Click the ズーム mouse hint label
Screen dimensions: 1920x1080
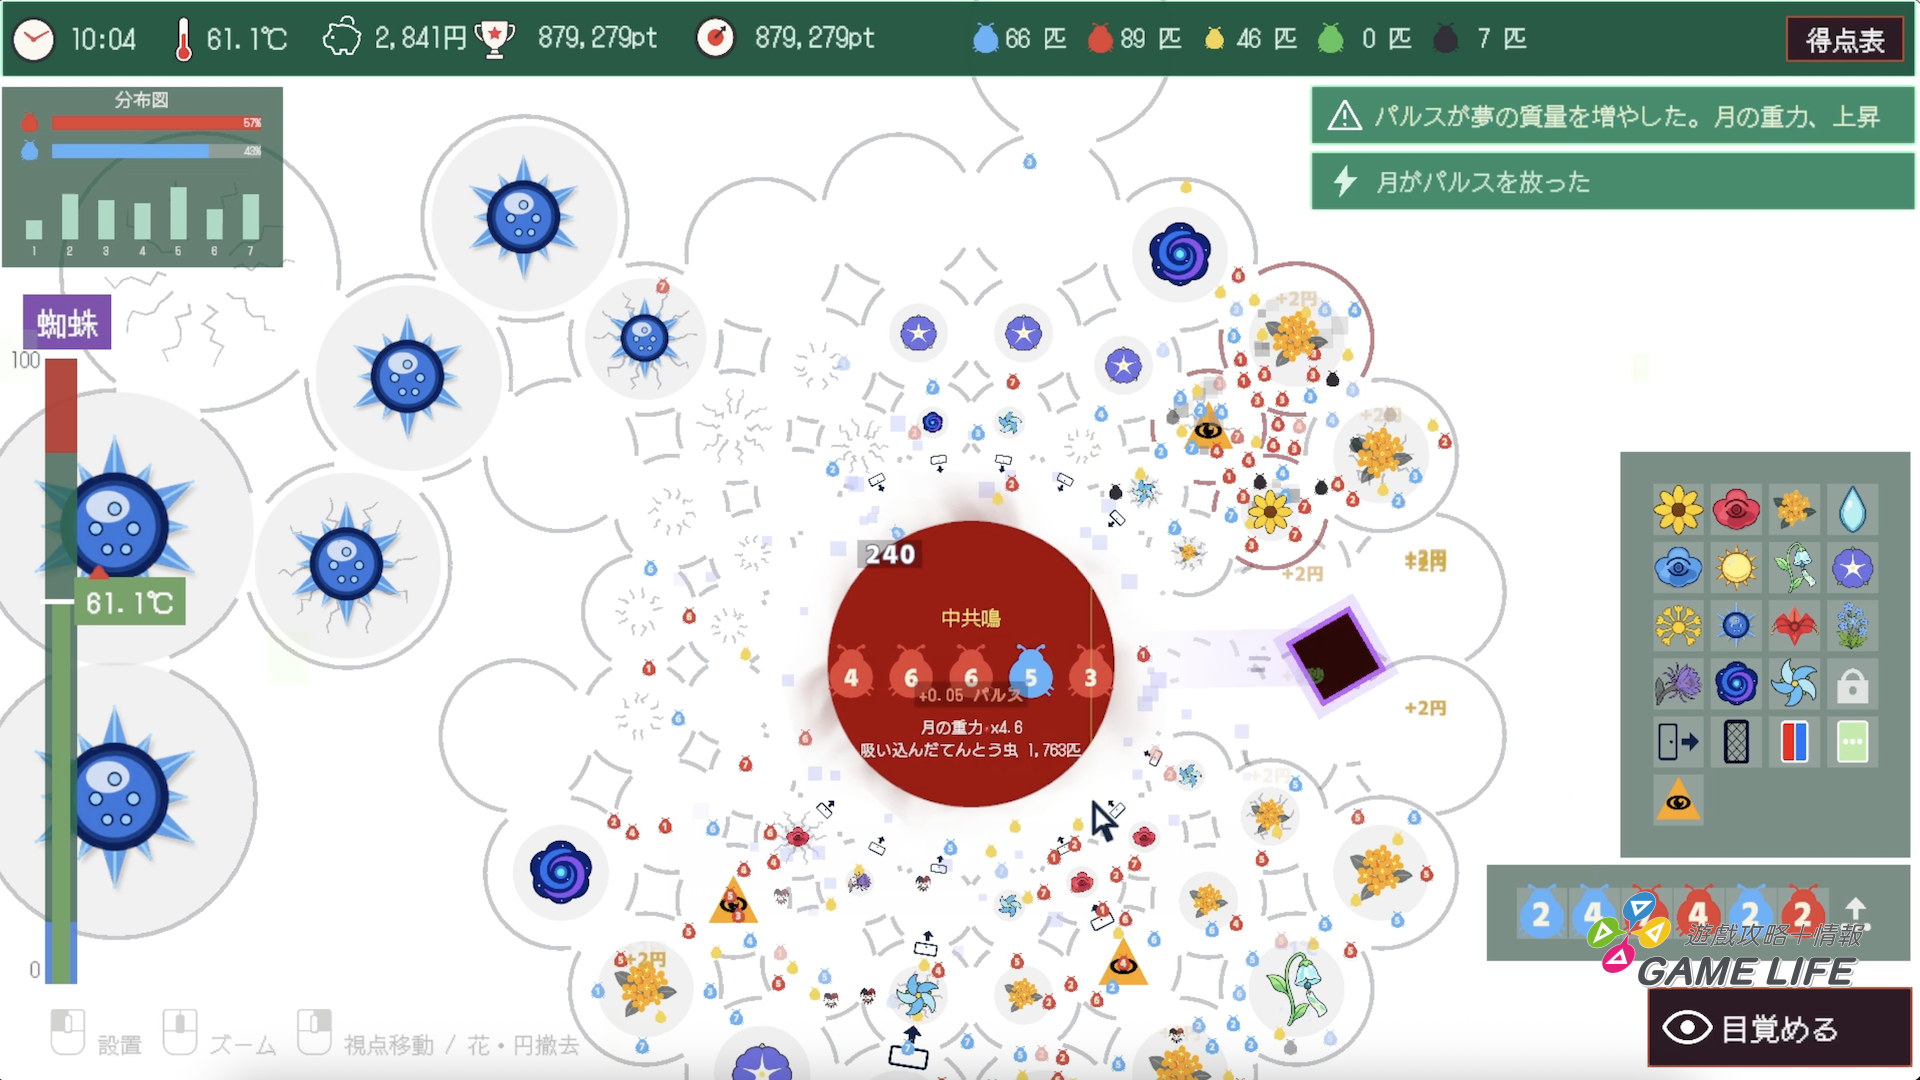[x=242, y=1045]
